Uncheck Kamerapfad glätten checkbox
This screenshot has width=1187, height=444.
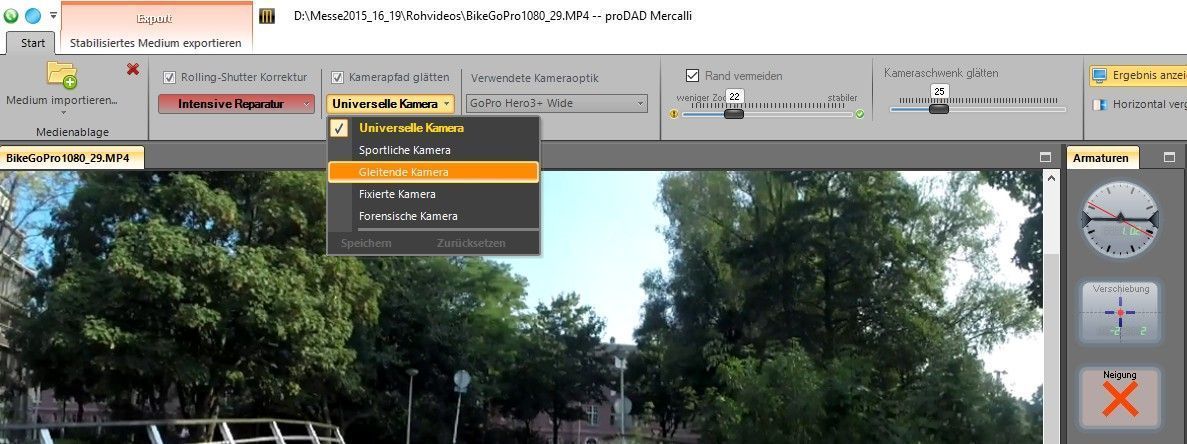(338, 77)
